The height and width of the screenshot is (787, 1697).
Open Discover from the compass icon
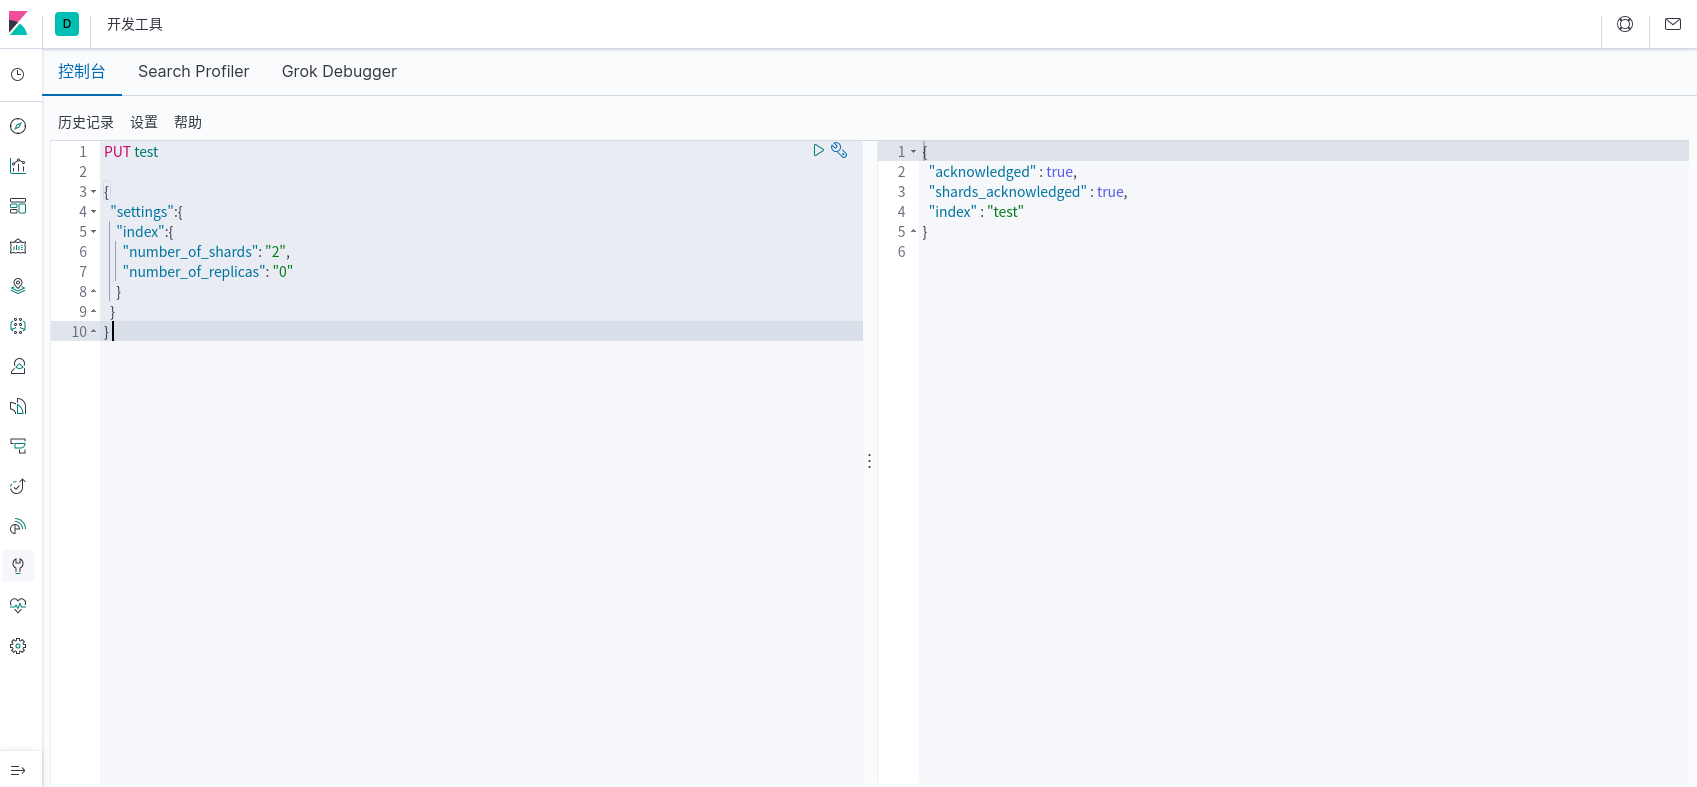coord(18,126)
